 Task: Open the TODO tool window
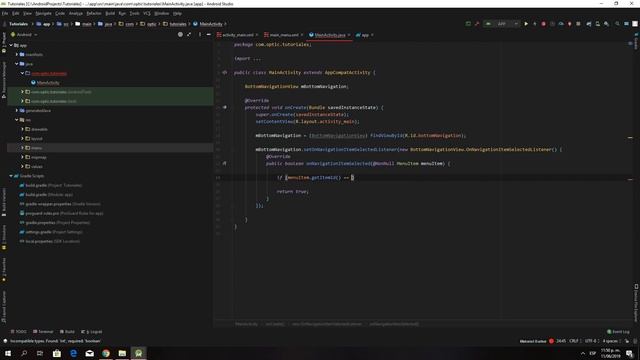(18, 331)
